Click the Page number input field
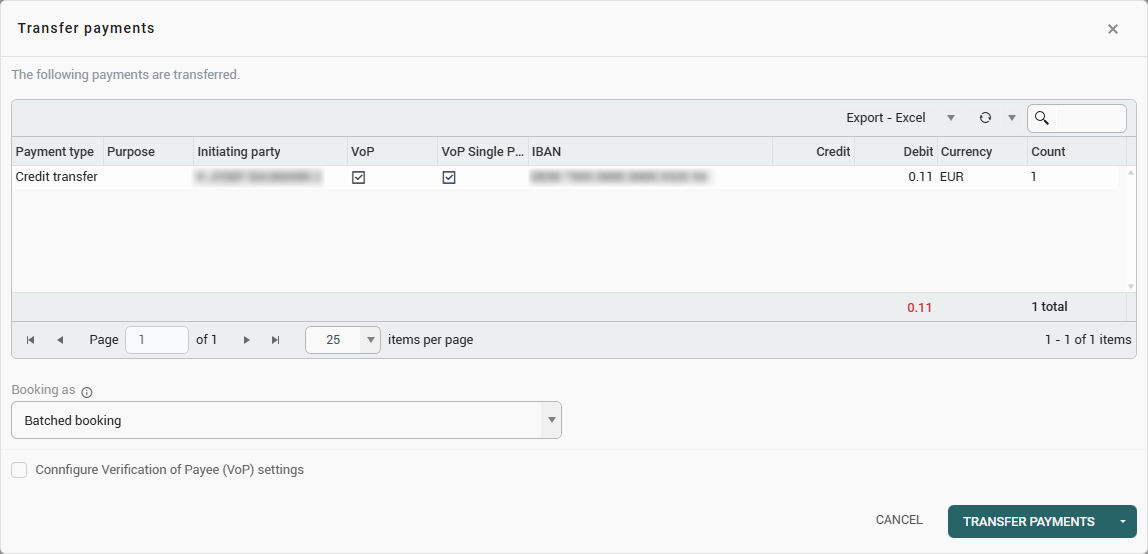 [157, 340]
